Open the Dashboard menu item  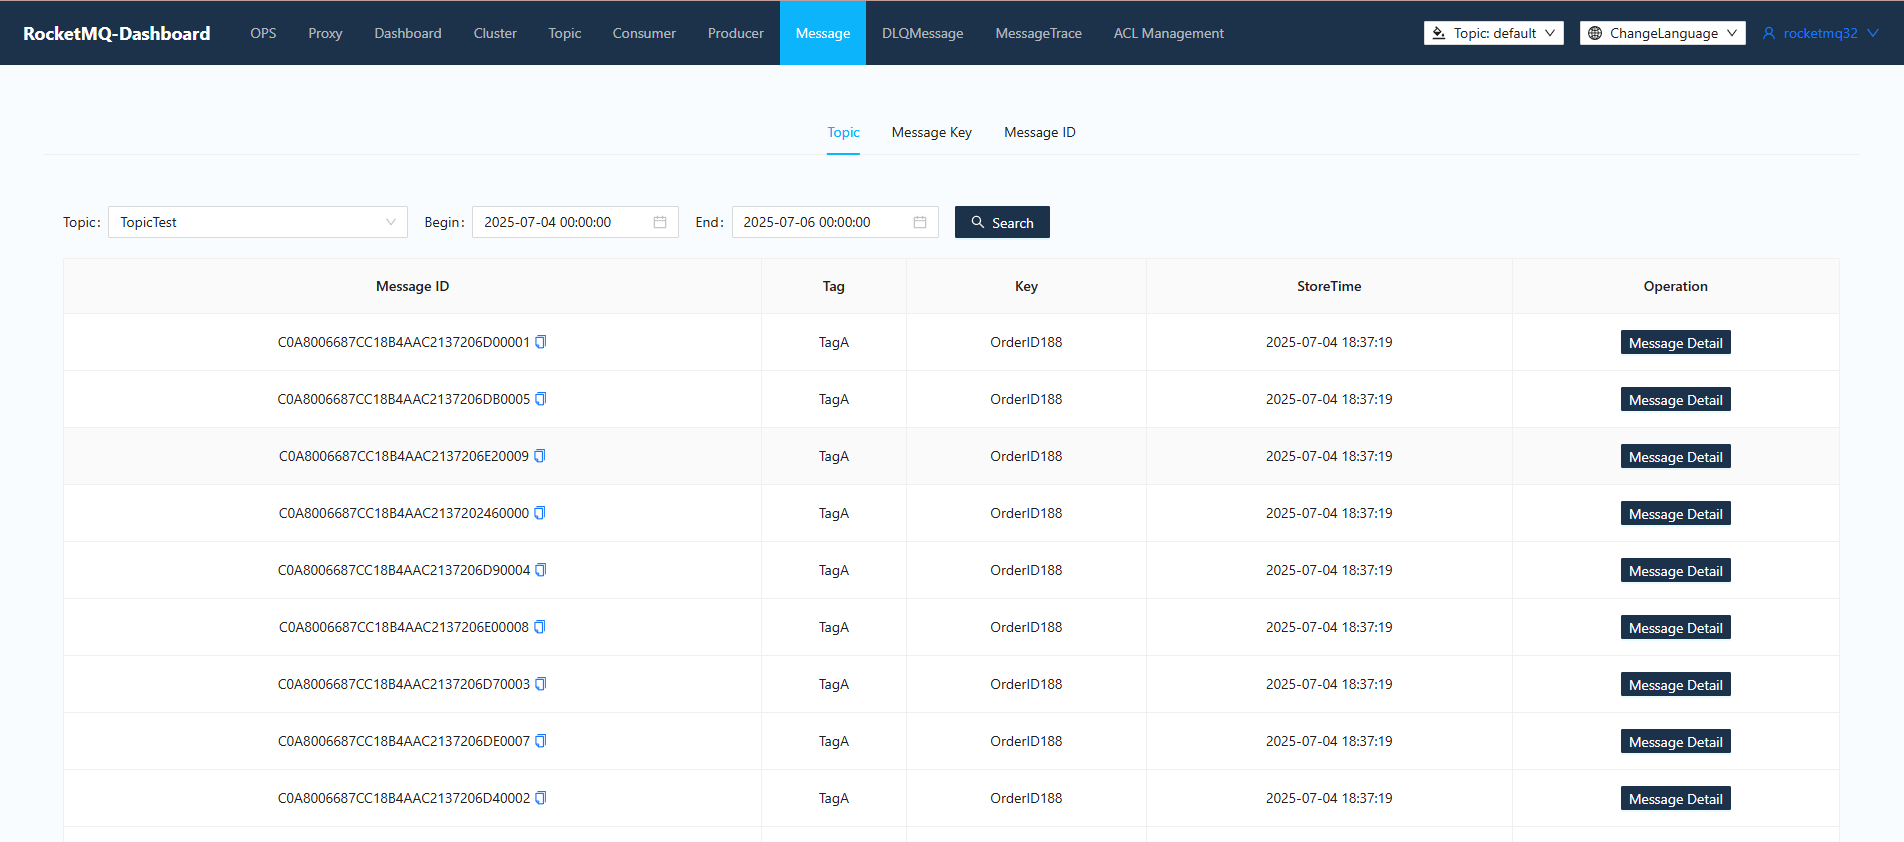click(408, 33)
